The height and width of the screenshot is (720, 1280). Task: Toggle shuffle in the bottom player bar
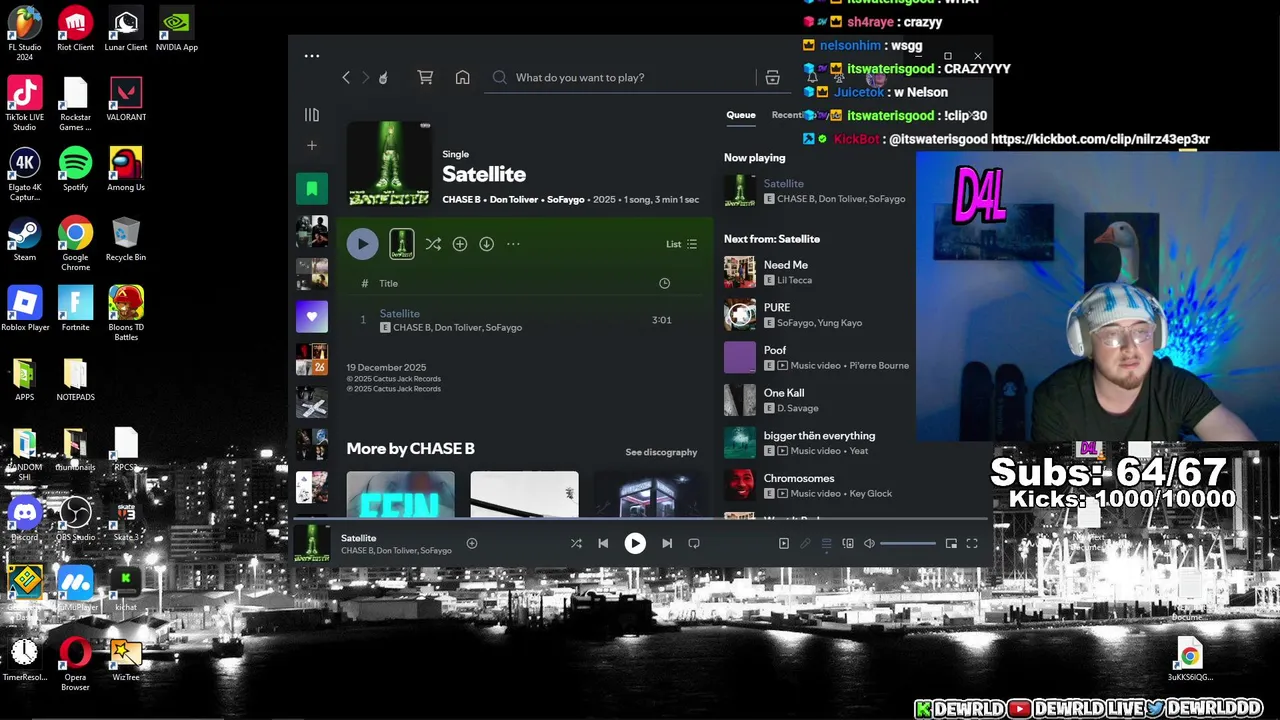(576, 544)
